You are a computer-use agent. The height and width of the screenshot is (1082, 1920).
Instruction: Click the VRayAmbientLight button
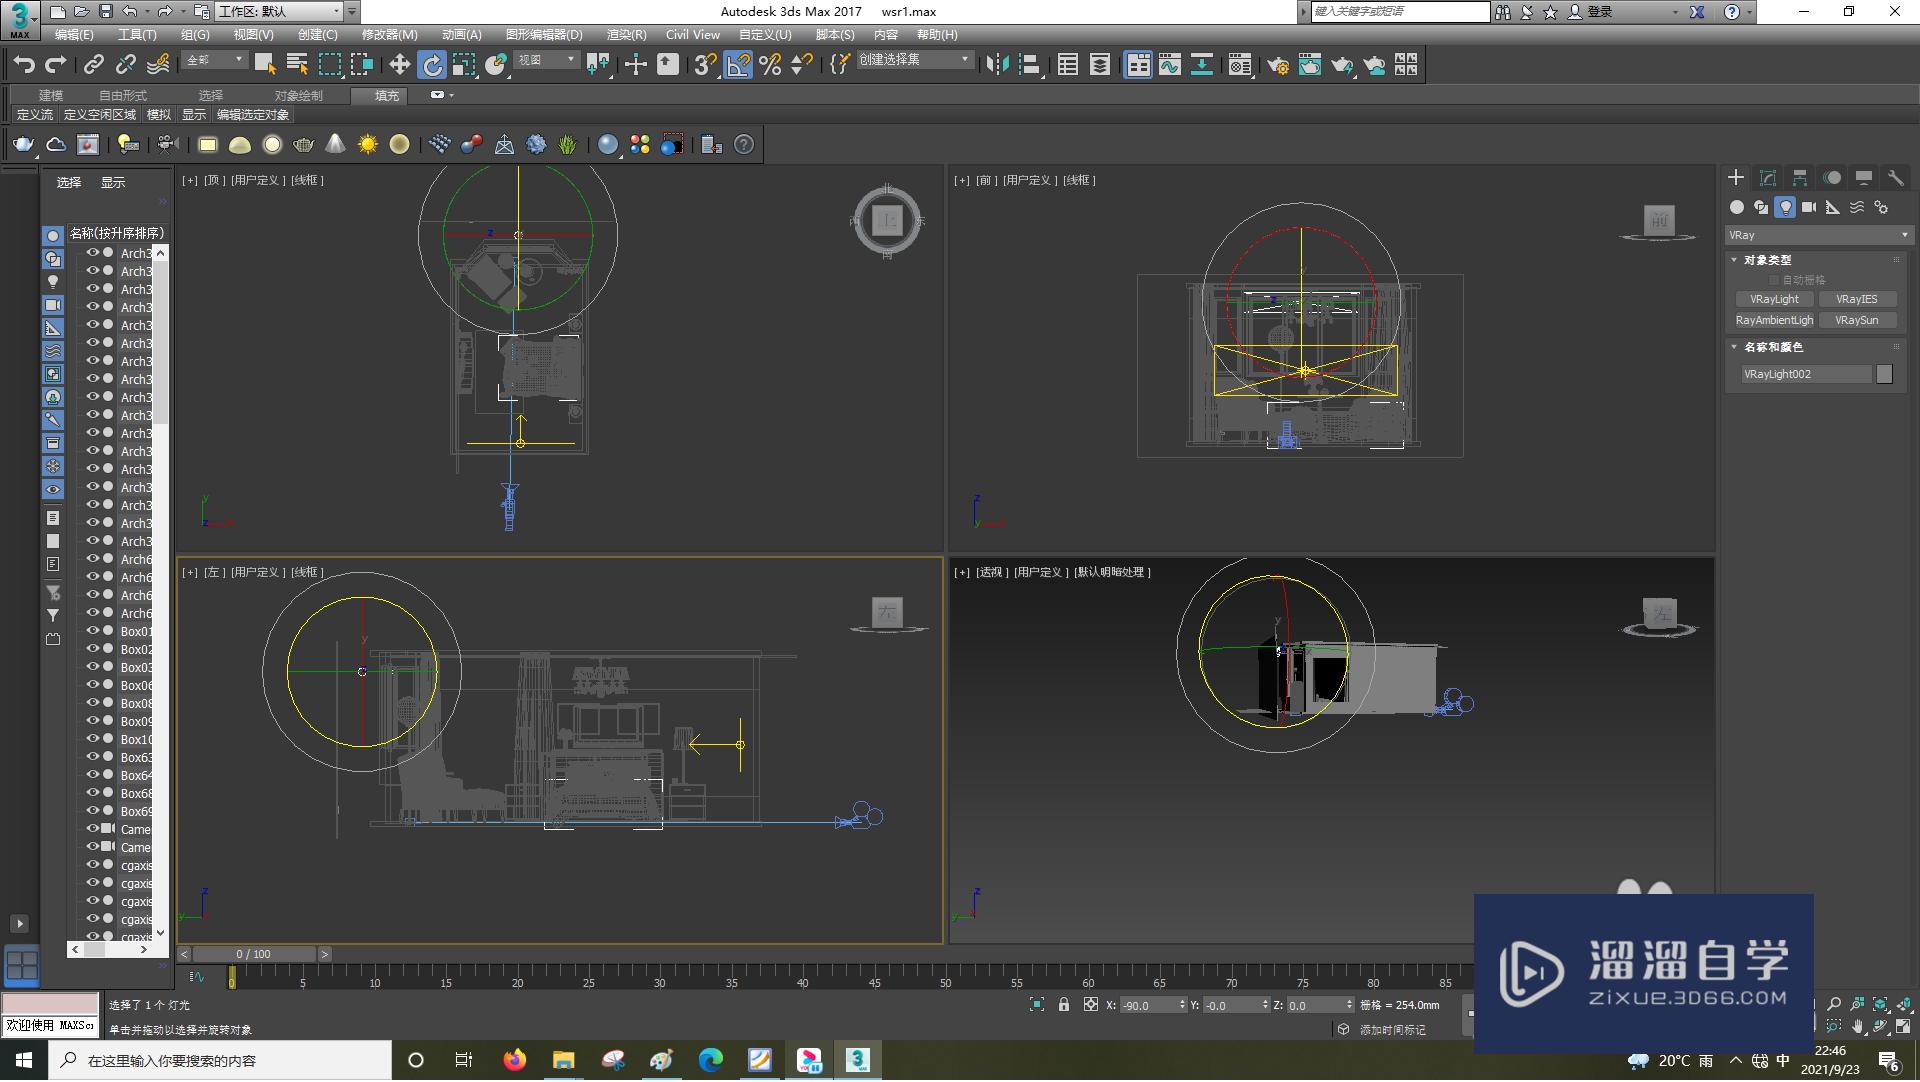click(1774, 320)
